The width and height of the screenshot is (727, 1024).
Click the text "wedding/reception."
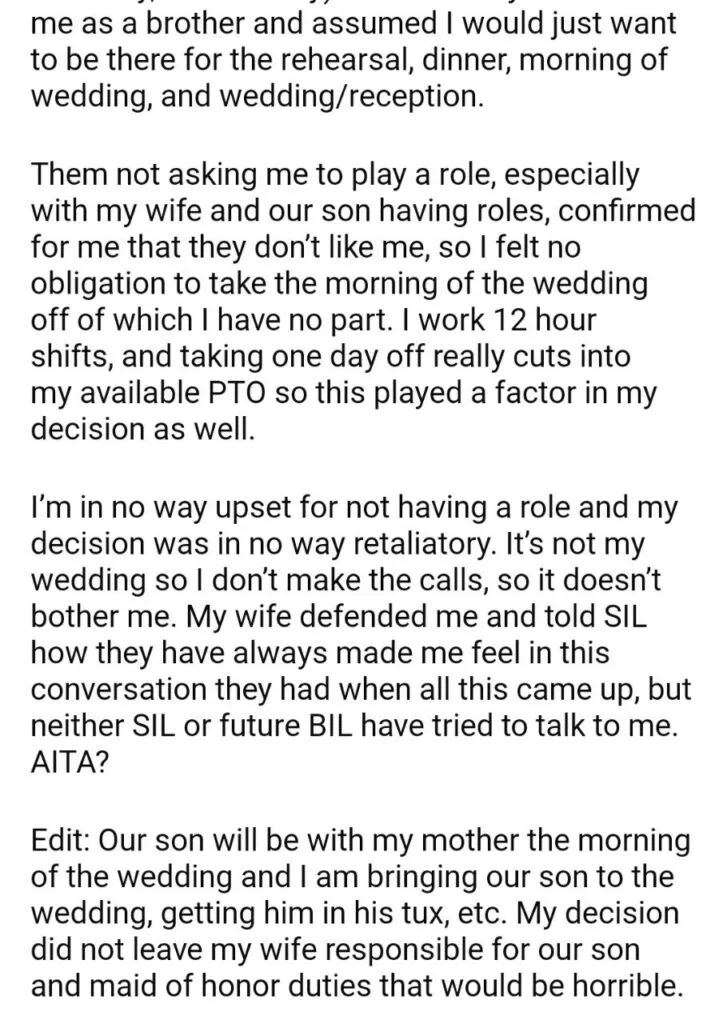[351, 97]
